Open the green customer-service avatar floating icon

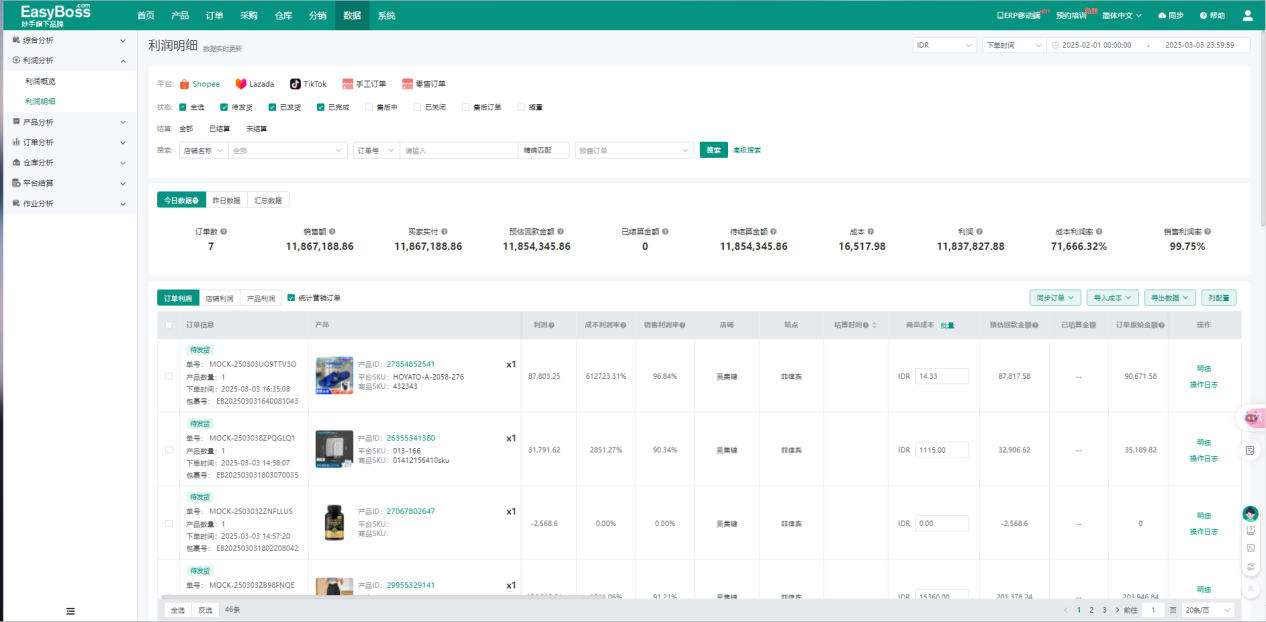[1250, 513]
